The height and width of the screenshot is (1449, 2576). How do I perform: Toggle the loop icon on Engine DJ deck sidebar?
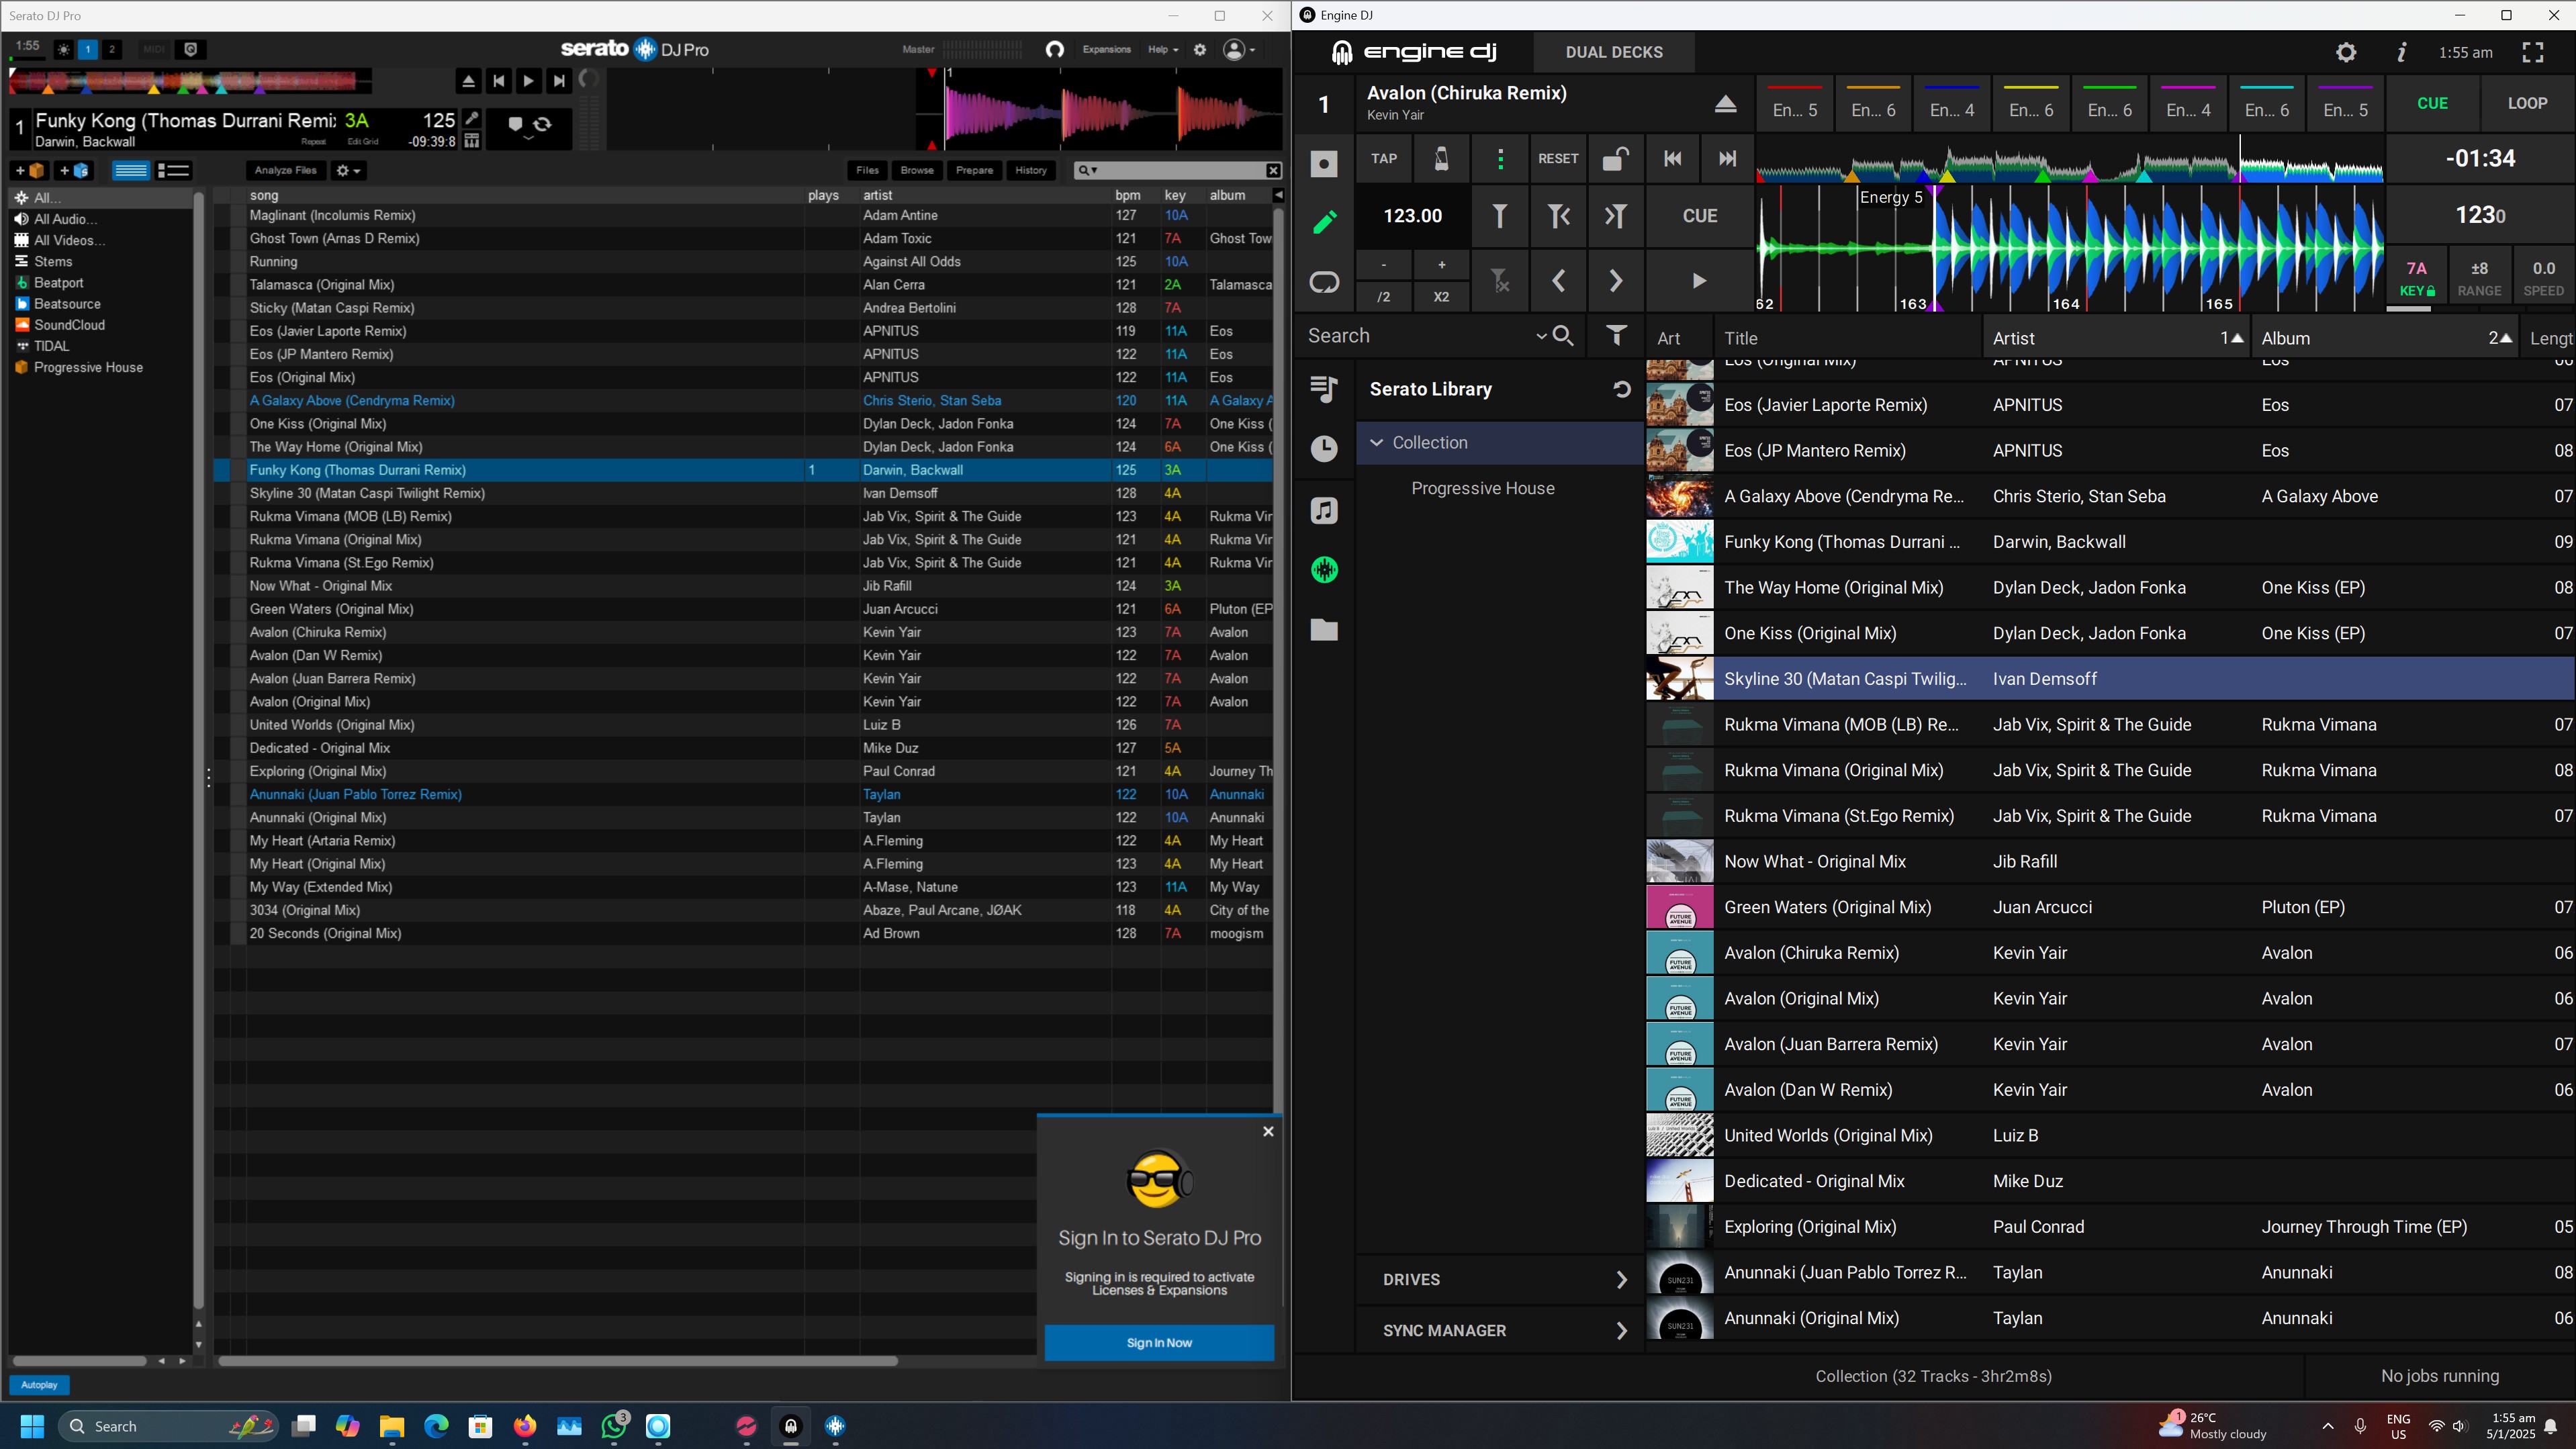tap(1324, 283)
